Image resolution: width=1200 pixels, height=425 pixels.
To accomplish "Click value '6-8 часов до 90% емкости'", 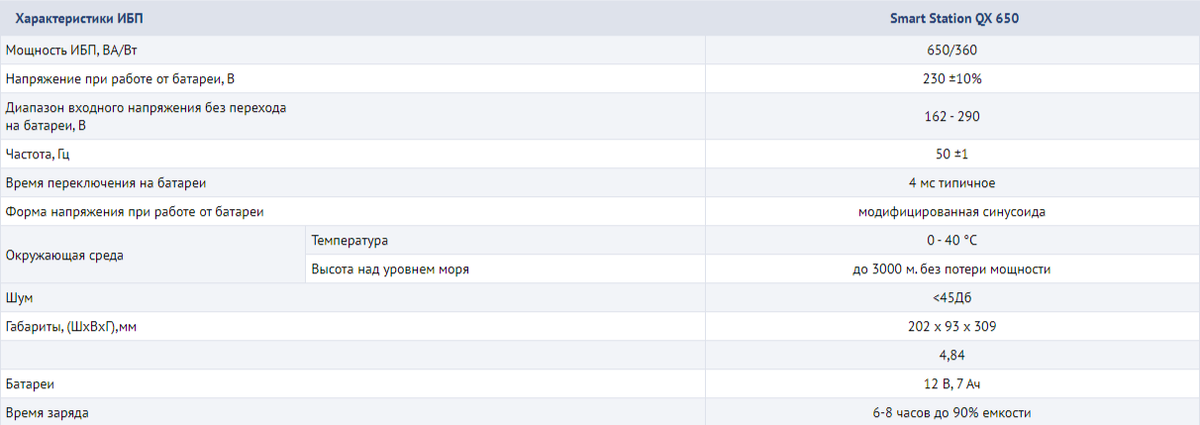I will [x=952, y=412].
